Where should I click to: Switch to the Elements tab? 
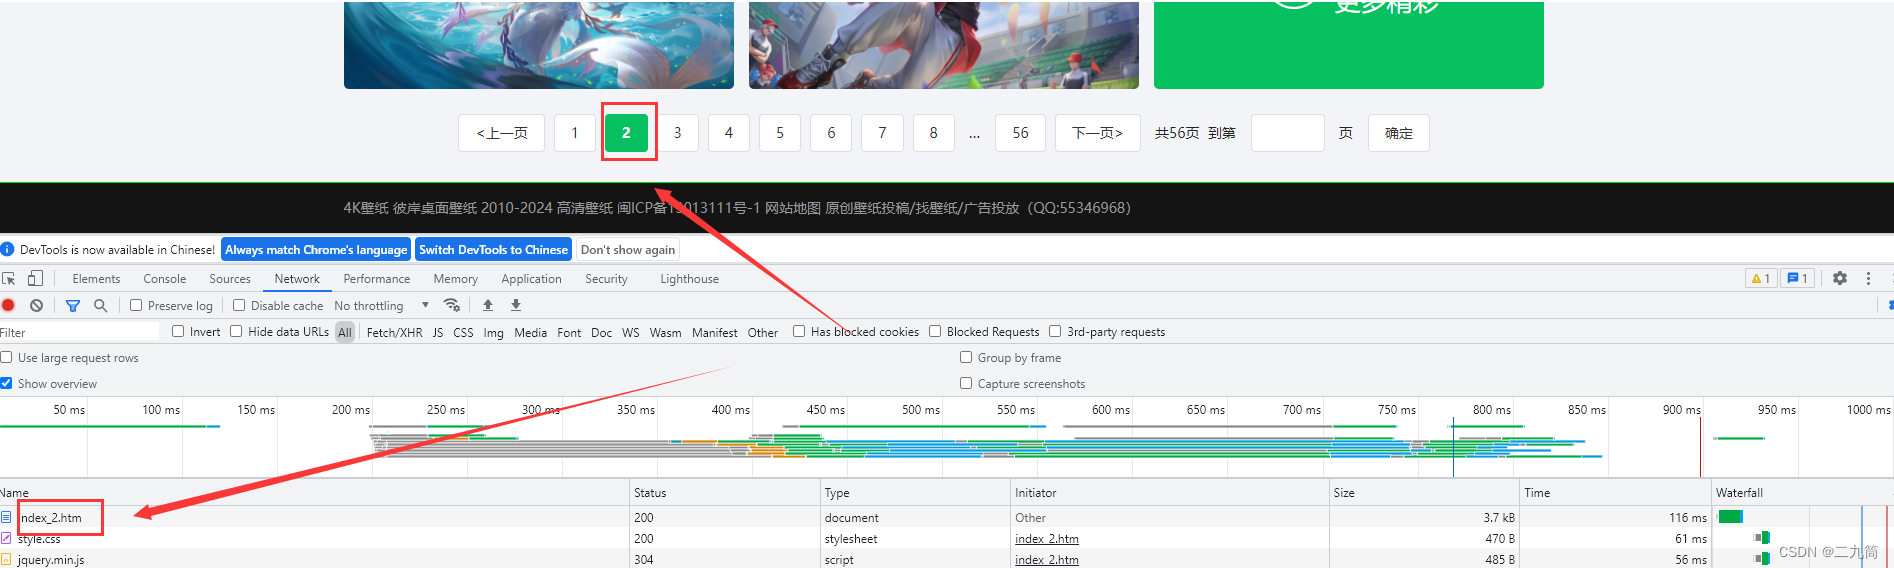pyautogui.click(x=96, y=279)
